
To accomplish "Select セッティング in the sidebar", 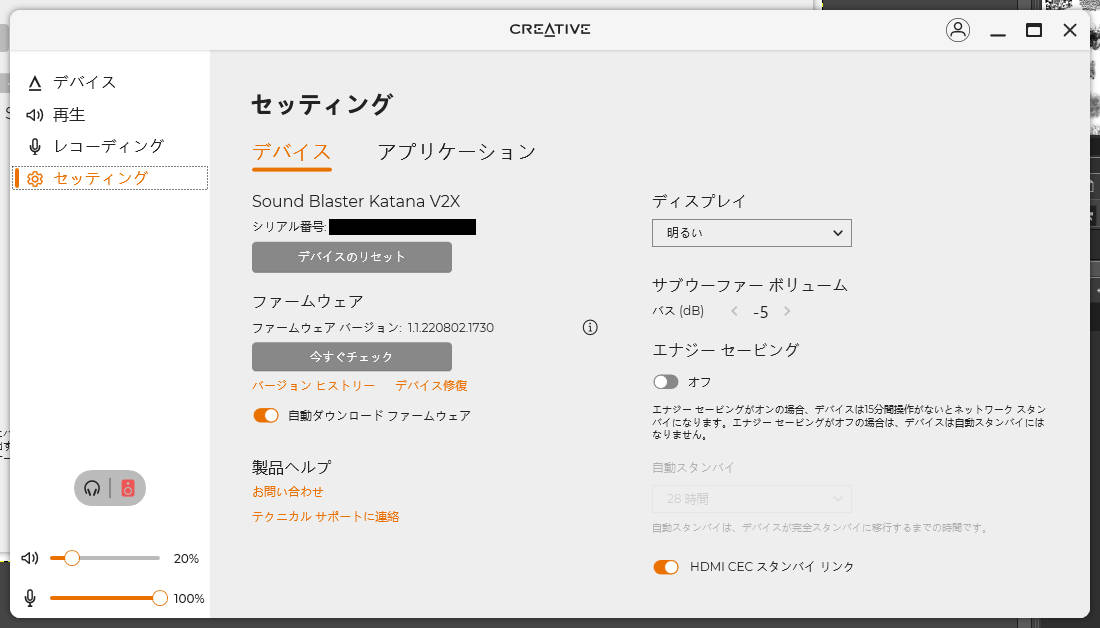I will [109, 178].
